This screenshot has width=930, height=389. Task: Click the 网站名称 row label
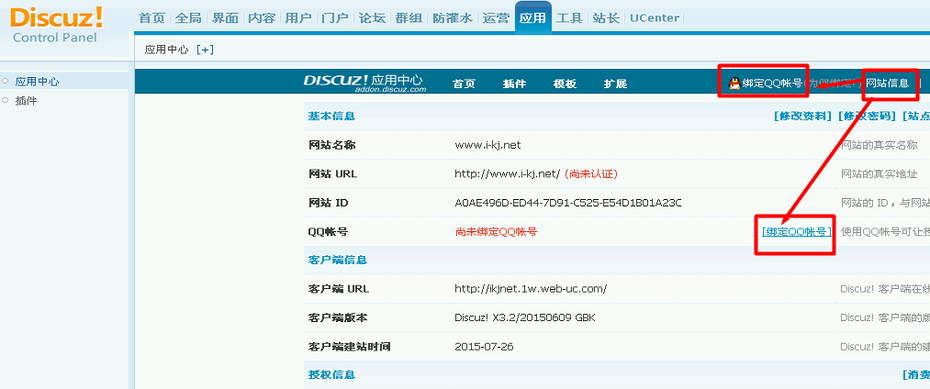tap(332, 145)
